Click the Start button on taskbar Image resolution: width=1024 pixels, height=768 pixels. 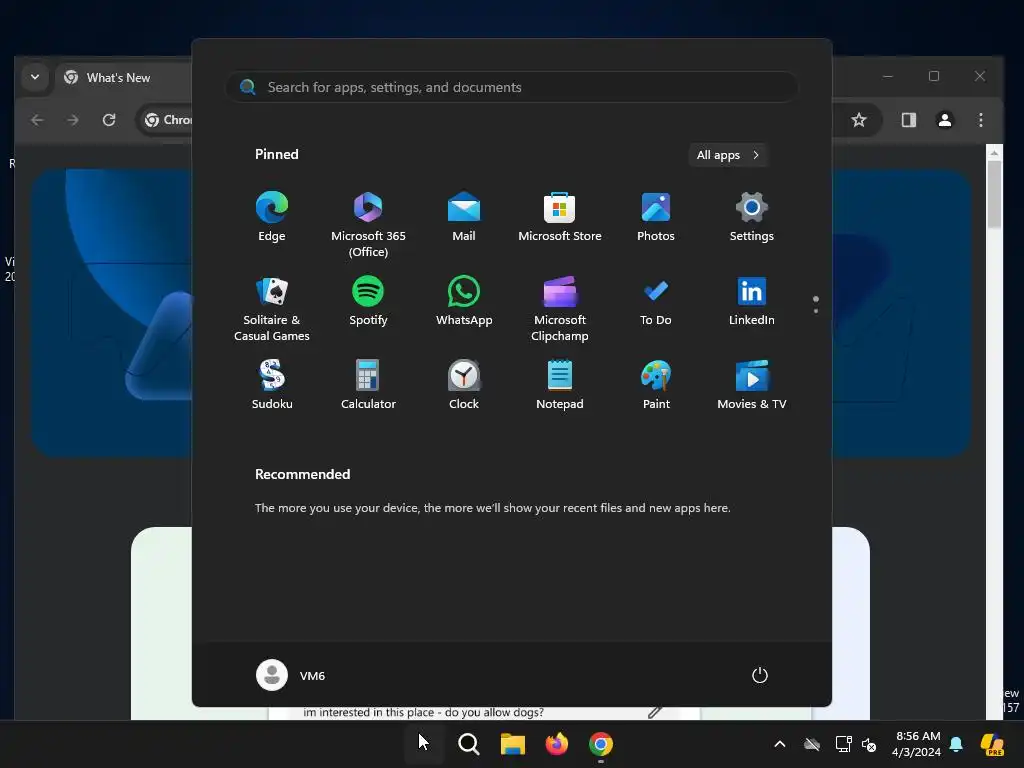(424, 743)
